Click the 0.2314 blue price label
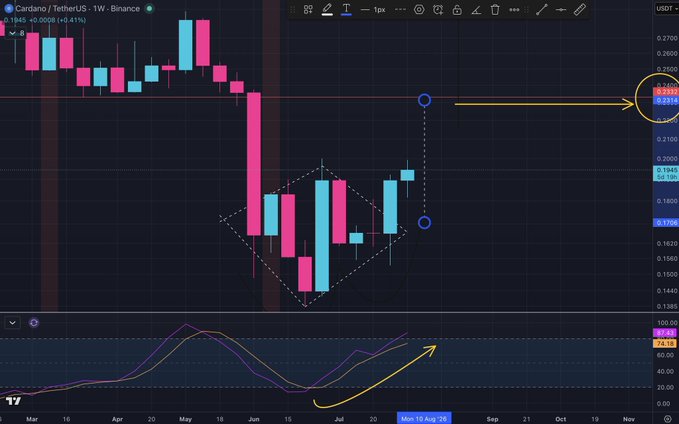 (666, 100)
